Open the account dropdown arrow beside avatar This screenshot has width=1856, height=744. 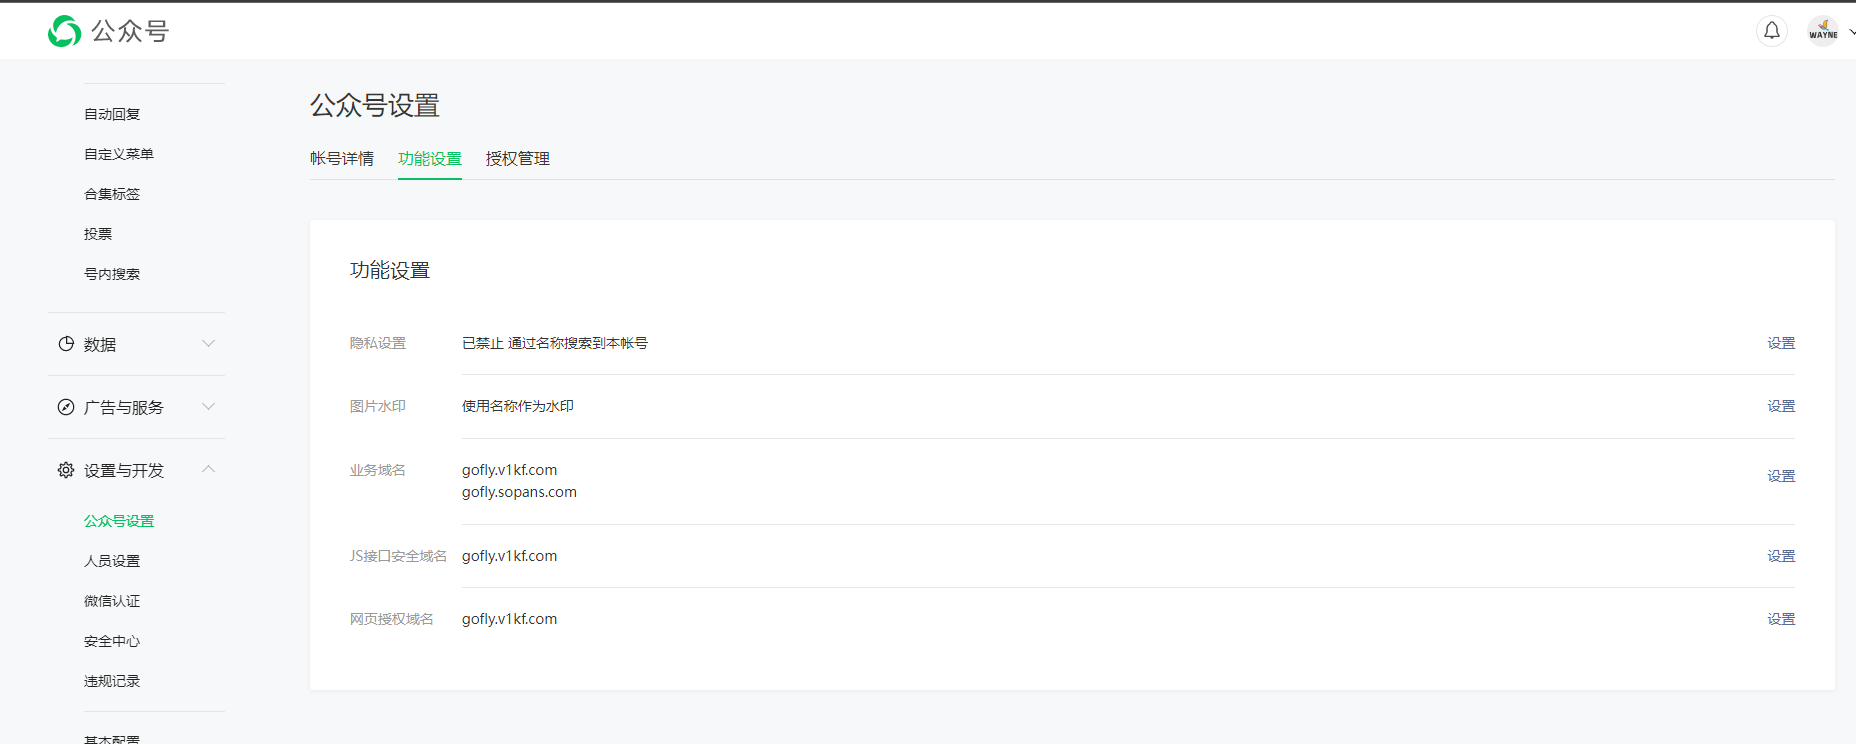(x=1851, y=32)
